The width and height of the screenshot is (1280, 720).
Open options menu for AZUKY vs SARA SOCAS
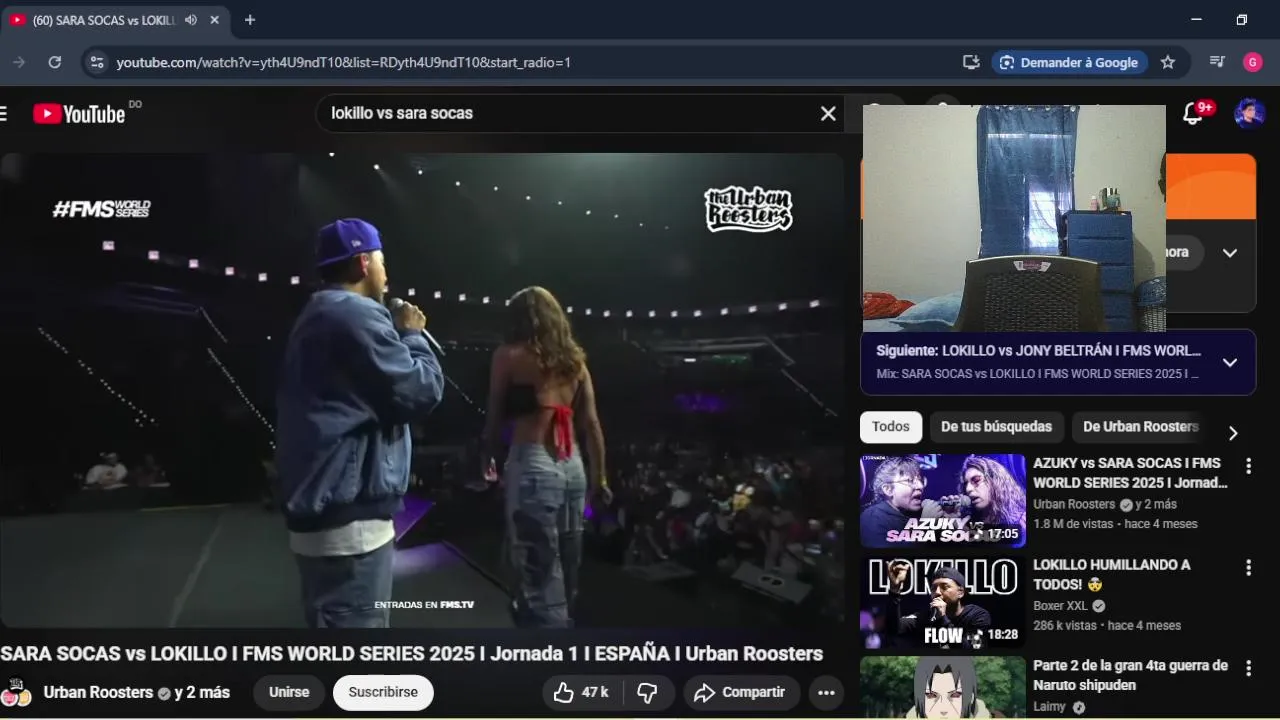1248,466
